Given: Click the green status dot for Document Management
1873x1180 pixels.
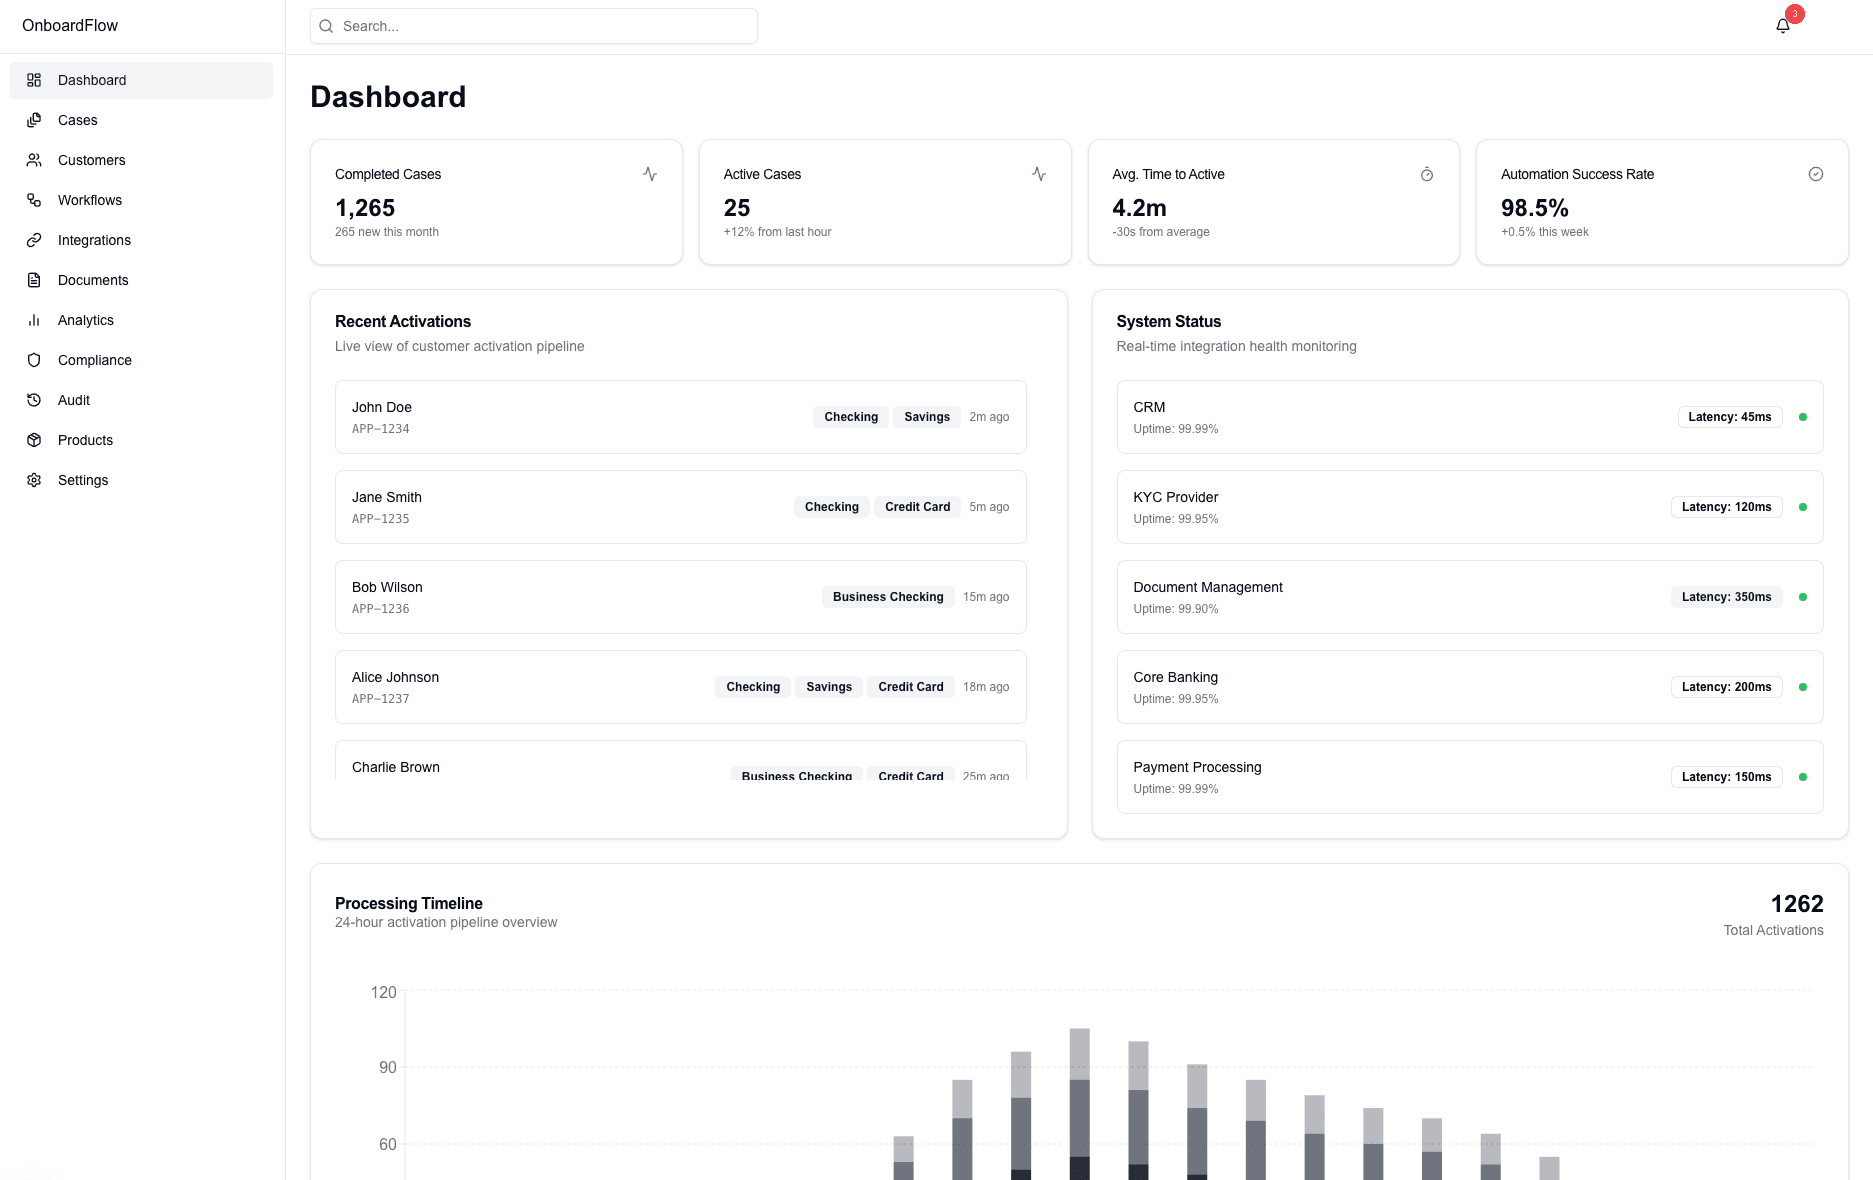Looking at the screenshot, I should (x=1803, y=597).
